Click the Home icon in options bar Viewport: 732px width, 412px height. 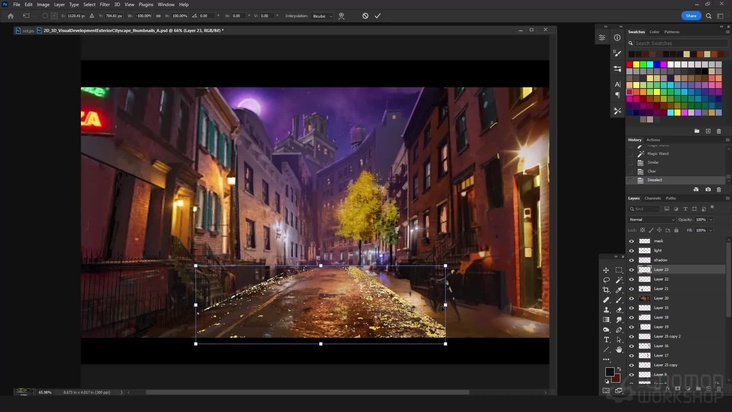(x=11, y=16)
